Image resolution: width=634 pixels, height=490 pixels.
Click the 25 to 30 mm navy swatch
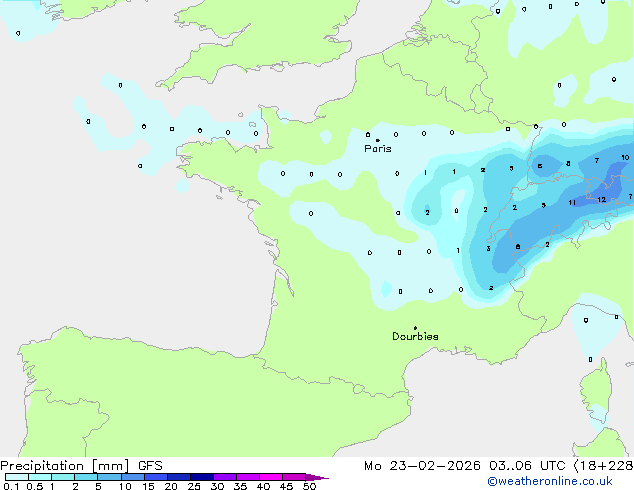point(202,477)
